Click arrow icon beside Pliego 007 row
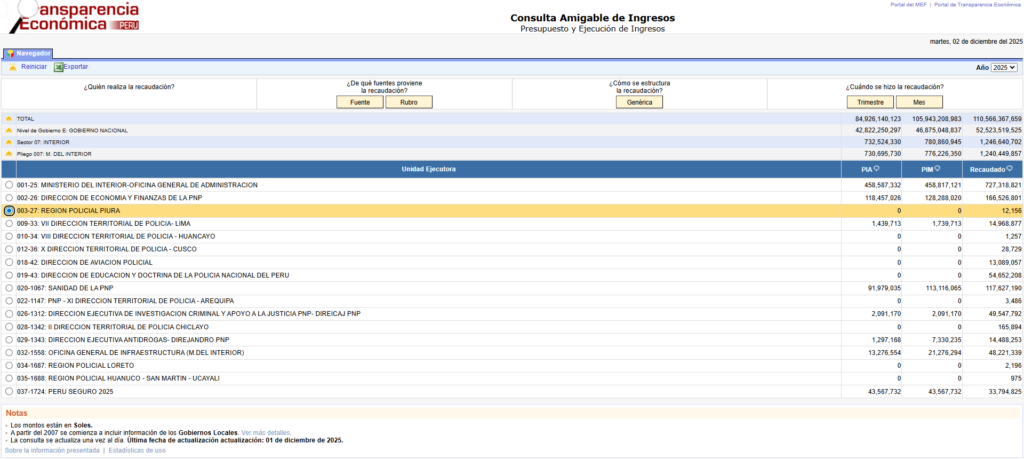 [9, 154]
